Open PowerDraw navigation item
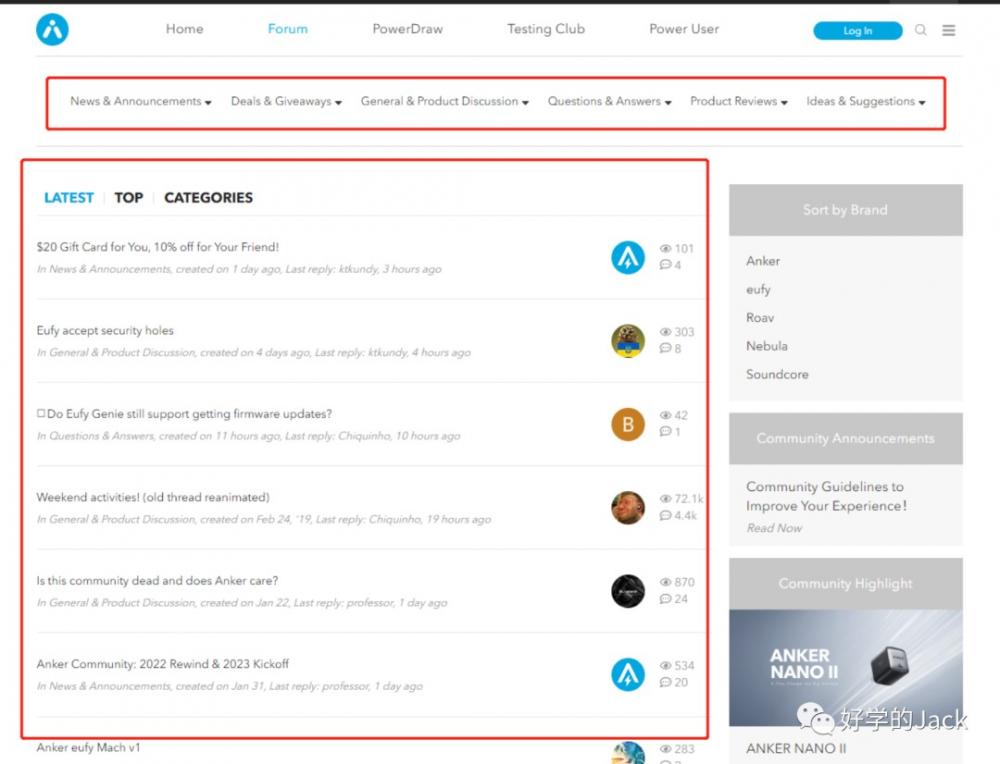Viewport: 1000px width, 764px height. 408,29
